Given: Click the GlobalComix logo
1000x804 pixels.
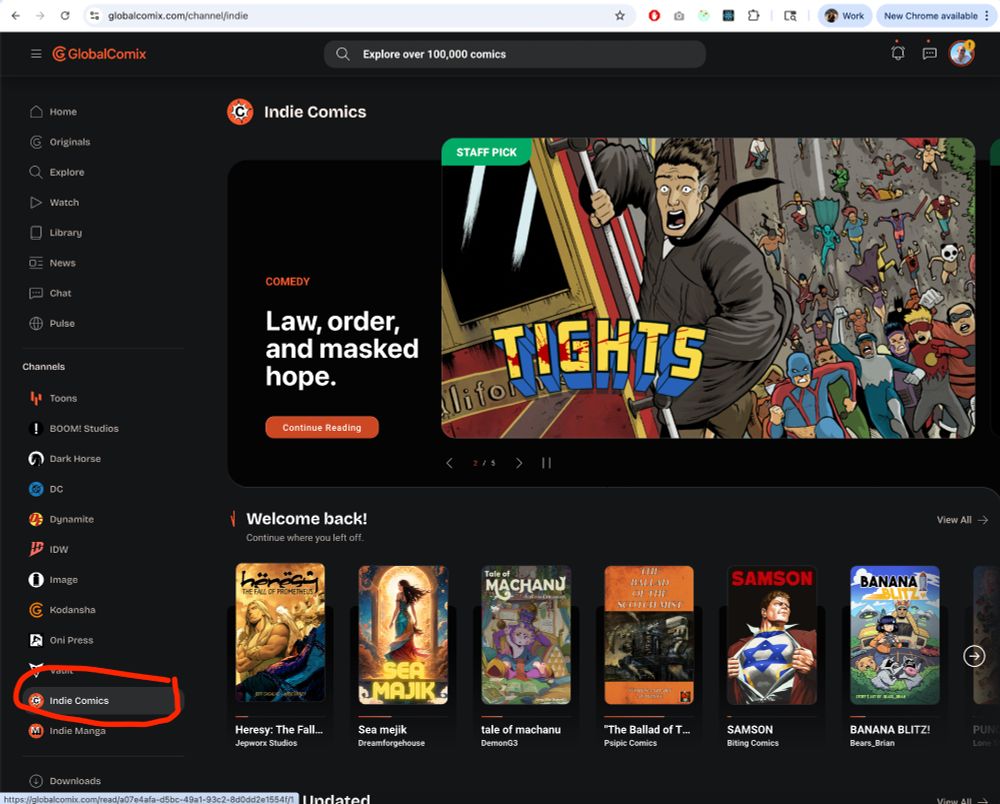Looking at the screenshot, I should click(99, 54).
